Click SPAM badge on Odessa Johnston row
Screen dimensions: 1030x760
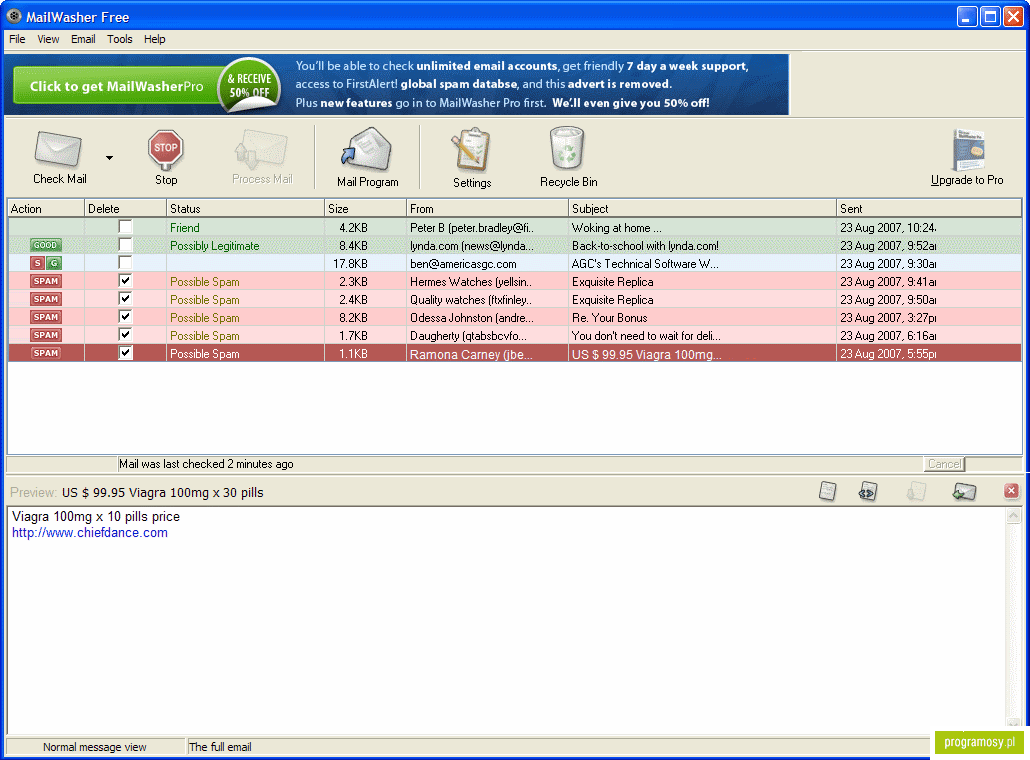tap(46, 317)
